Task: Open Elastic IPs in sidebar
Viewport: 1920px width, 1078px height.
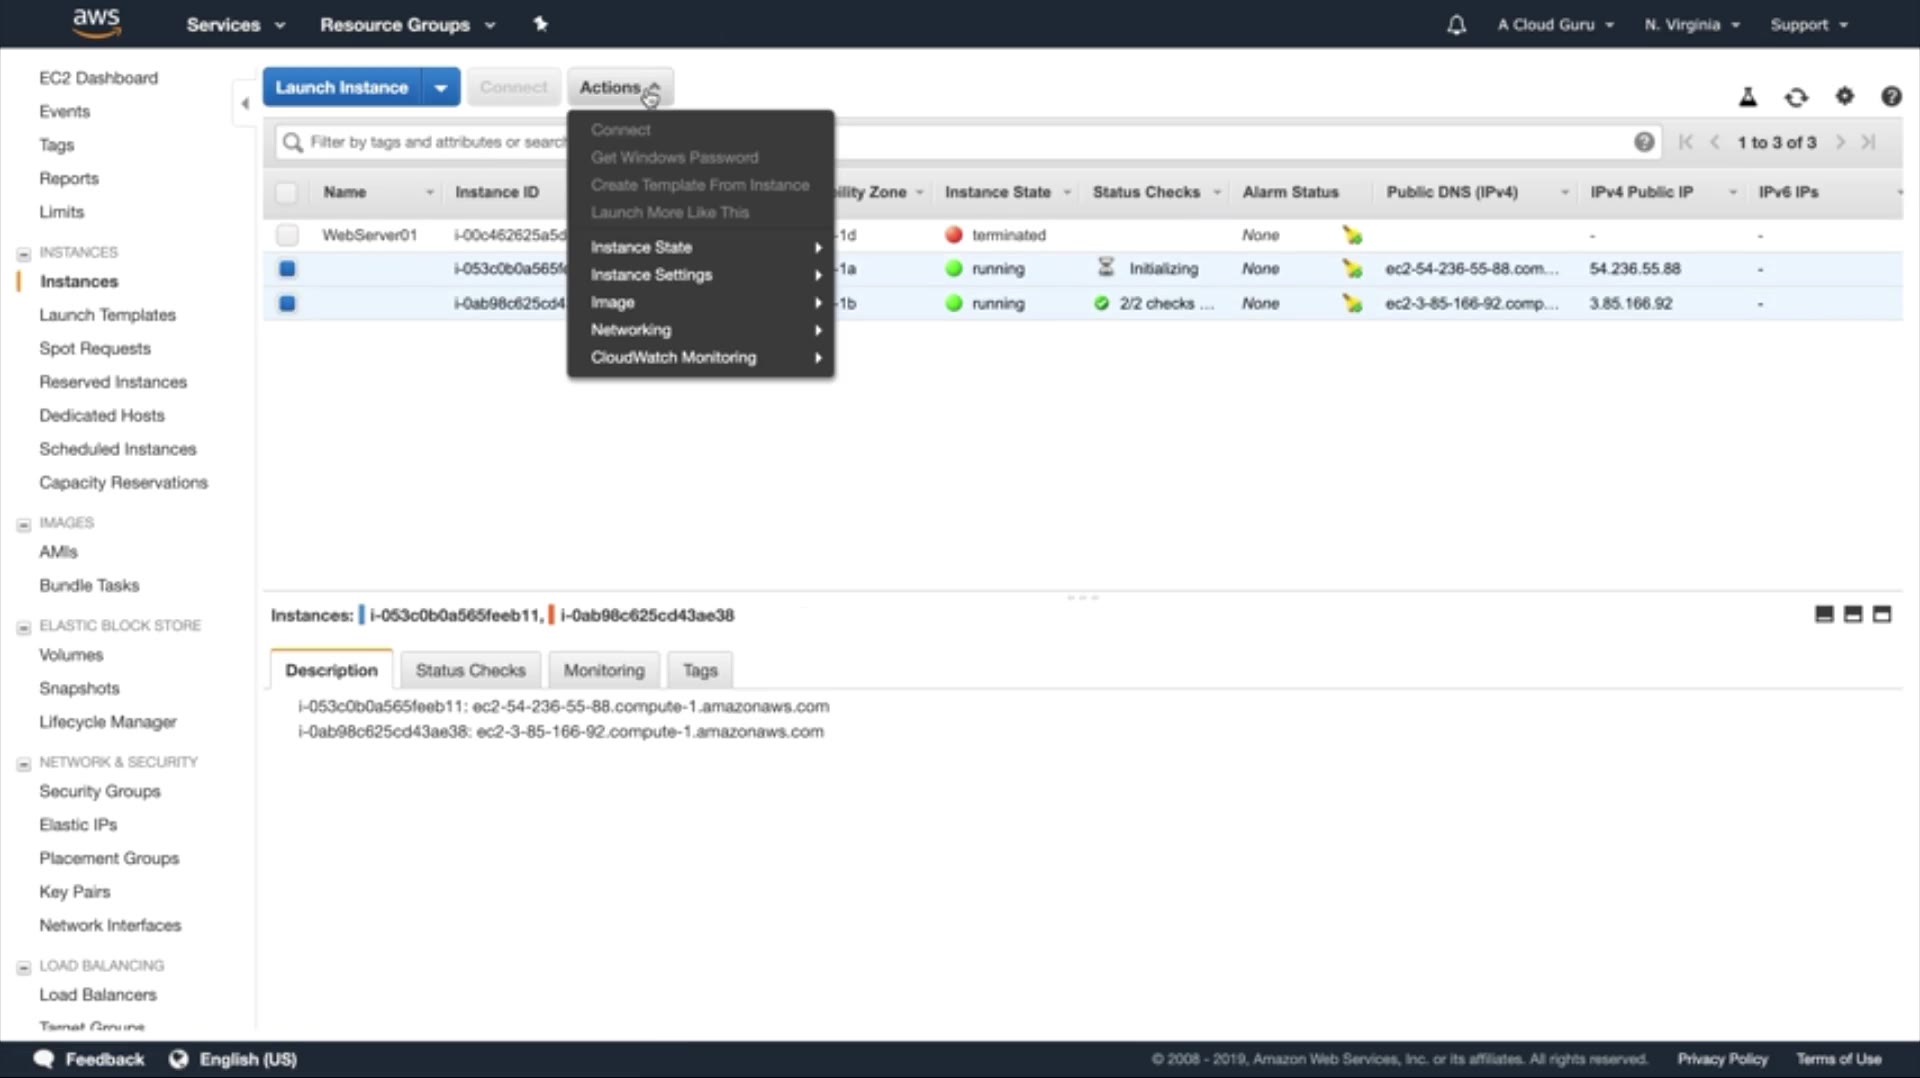Action: (78, 825)
